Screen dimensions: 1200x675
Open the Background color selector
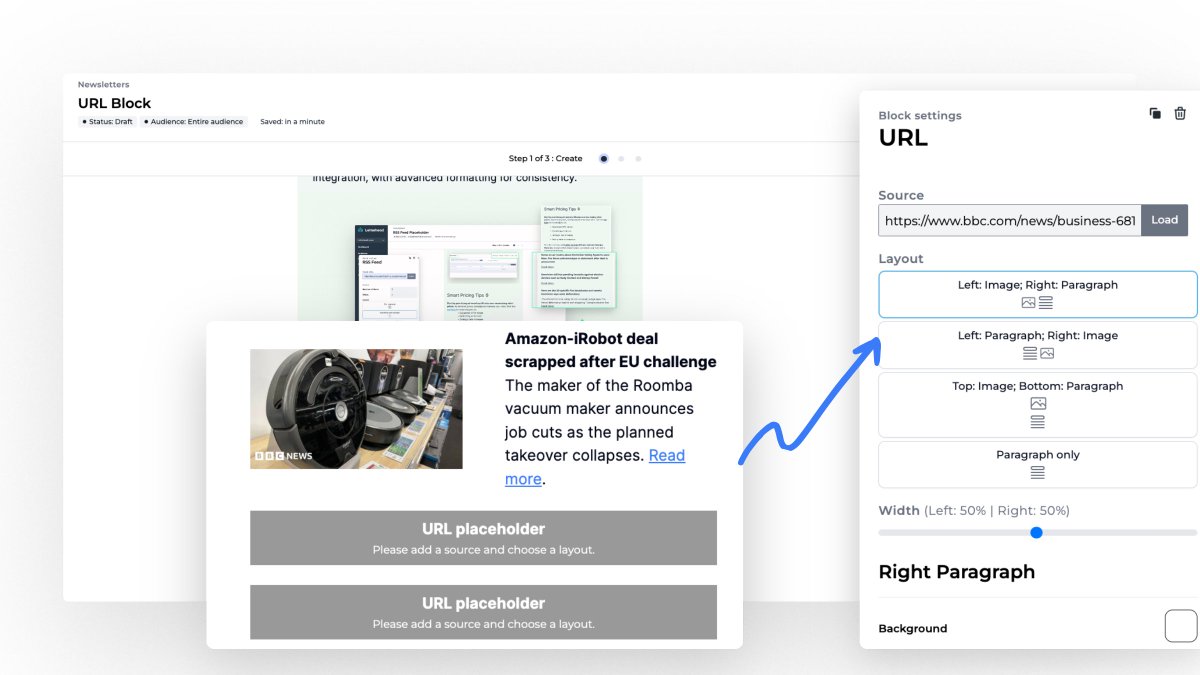[1179, 625]
